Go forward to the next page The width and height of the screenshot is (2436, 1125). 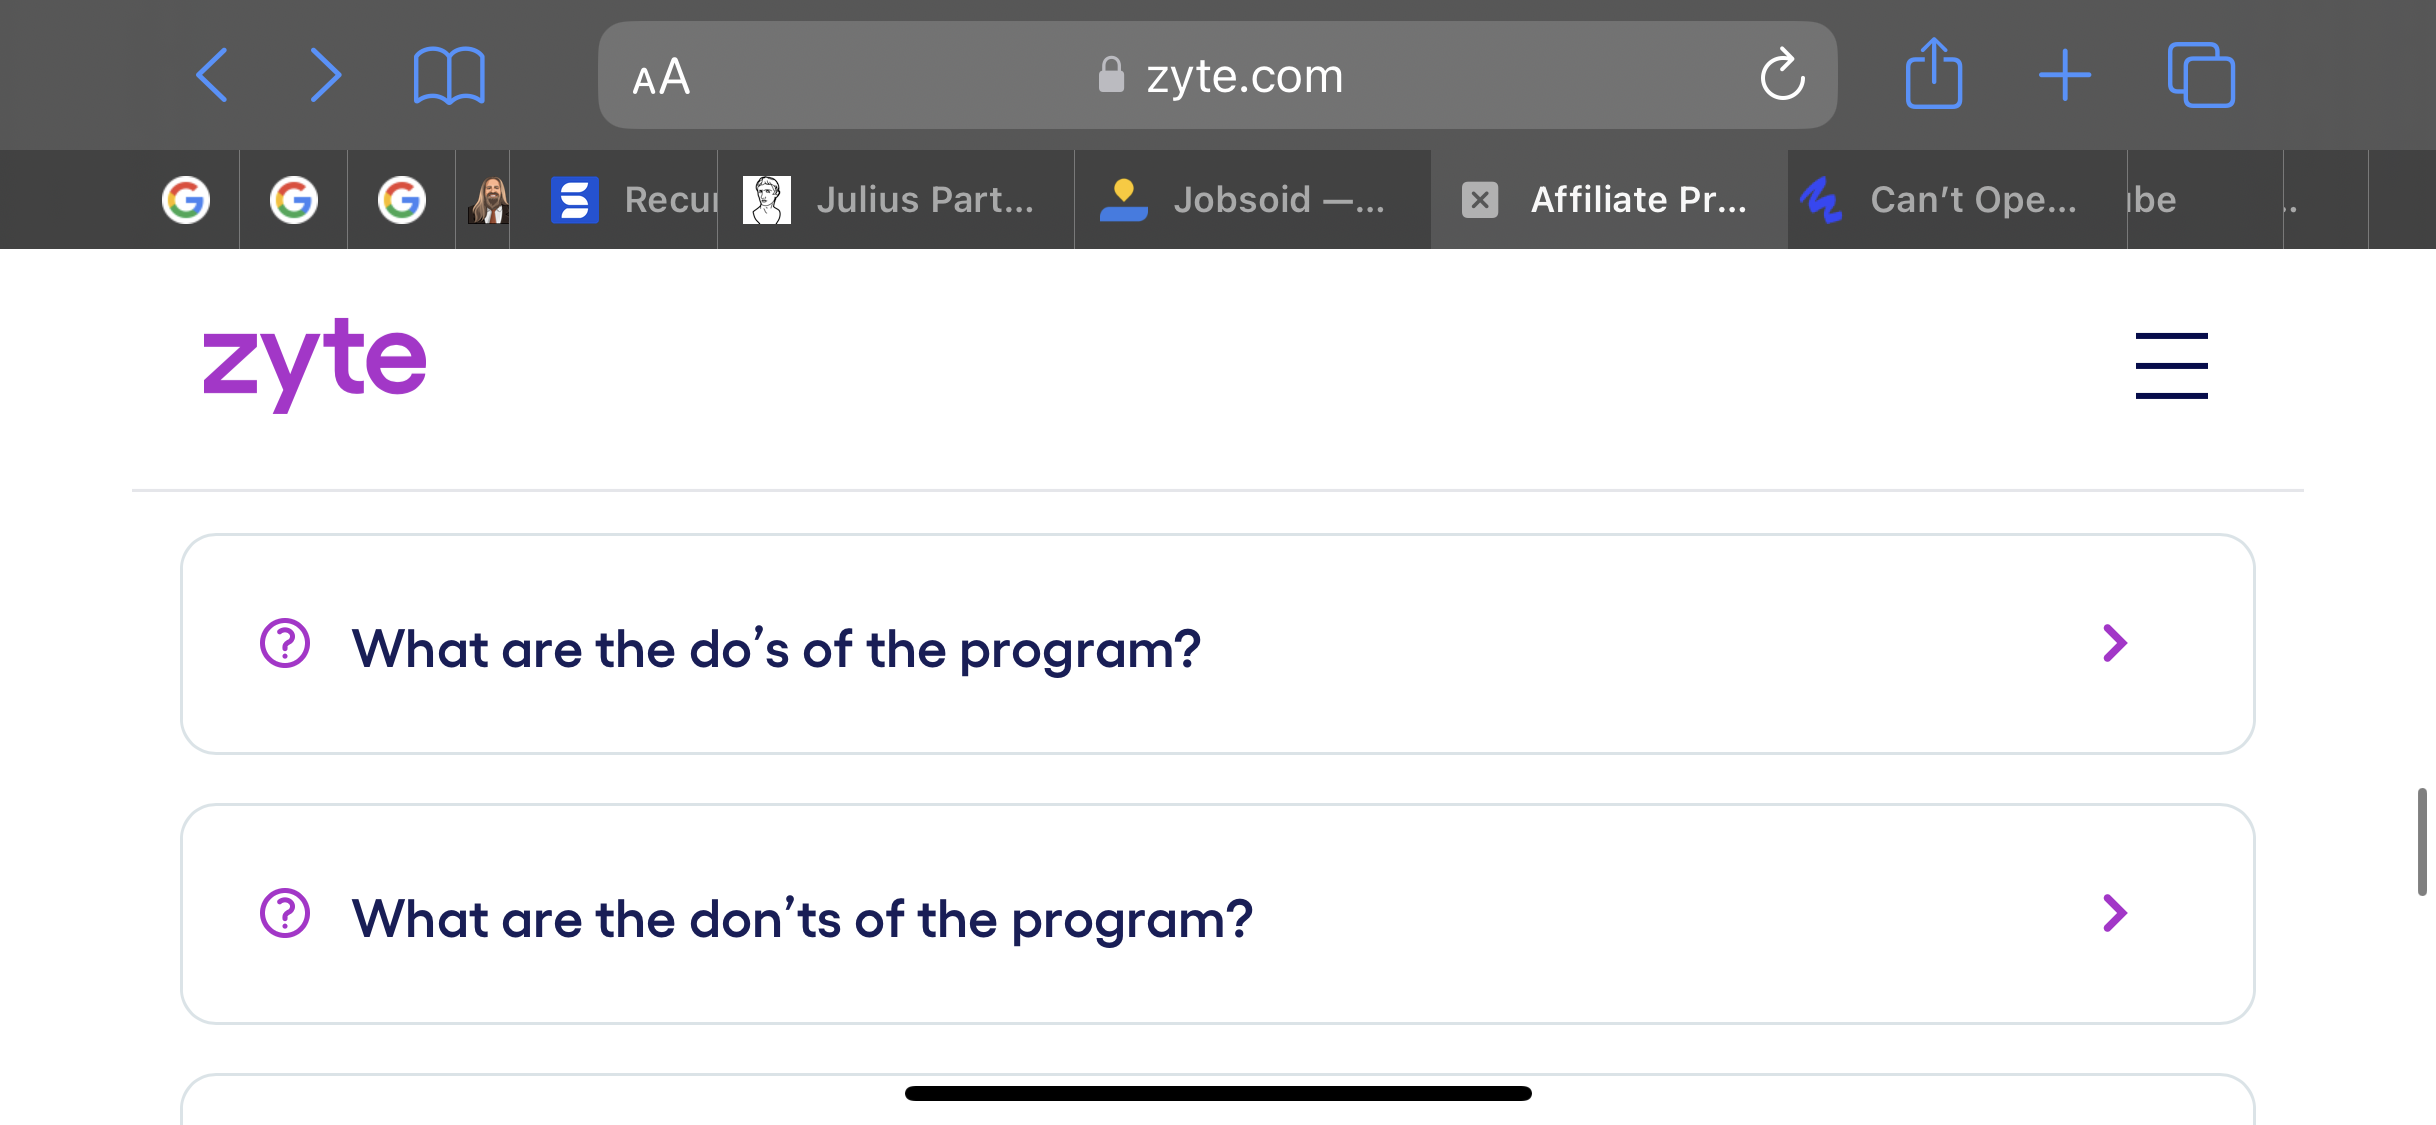pos(325,75)
